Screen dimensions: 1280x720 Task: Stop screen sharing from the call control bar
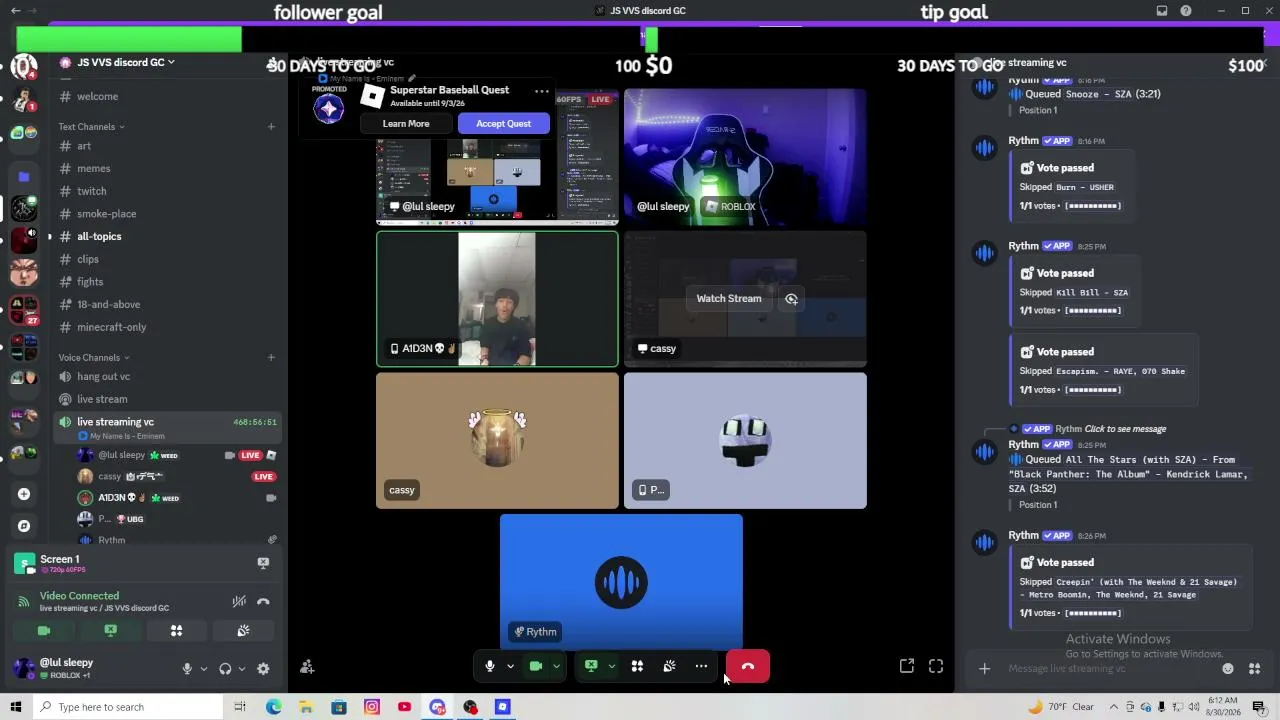591,666
